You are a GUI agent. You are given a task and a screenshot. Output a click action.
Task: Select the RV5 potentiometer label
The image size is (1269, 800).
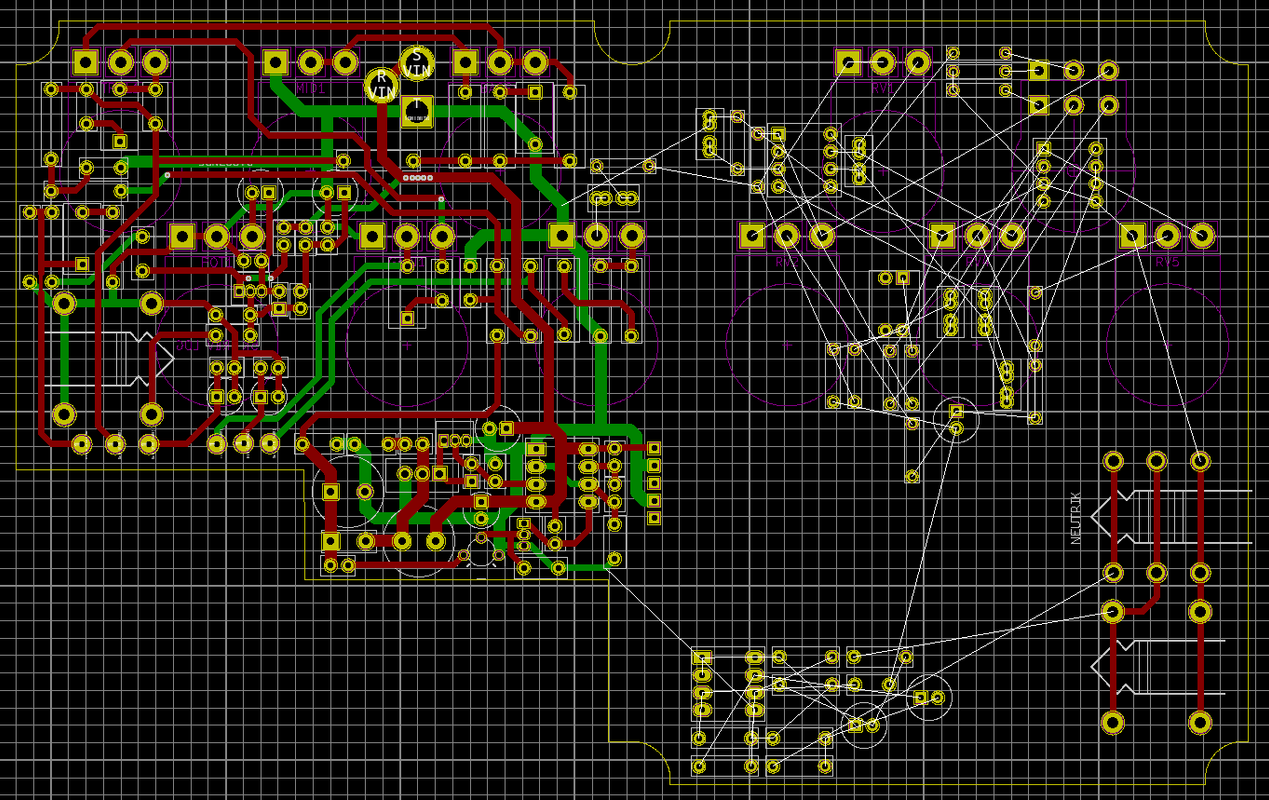[x=1167, y=262]
